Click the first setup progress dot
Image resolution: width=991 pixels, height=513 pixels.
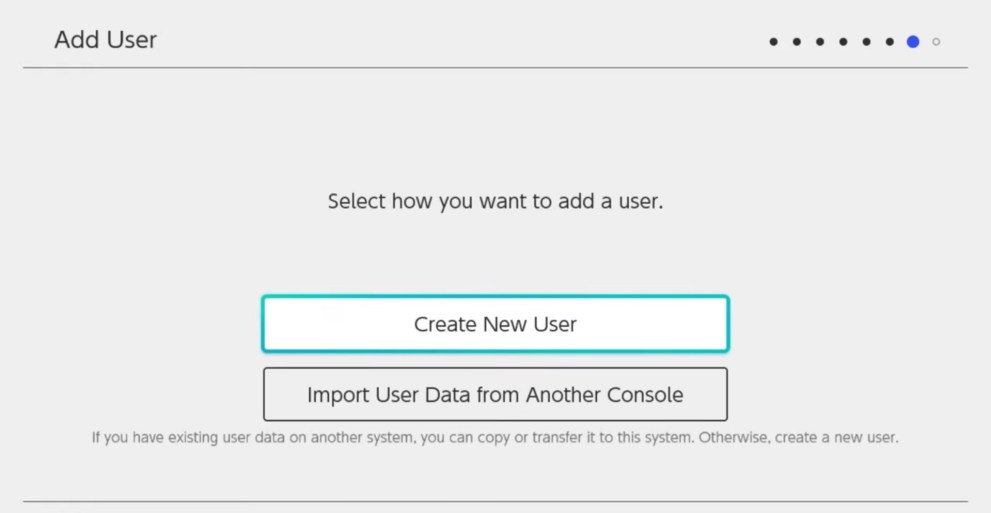773,42
